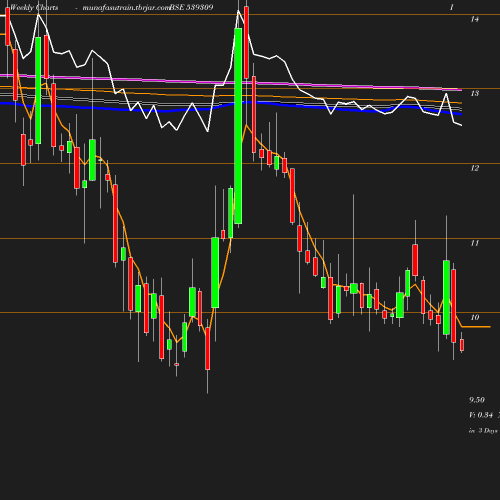This screenshot has height=500, width=500.
Task: Click the '14' price axis label
Action: [x=475, y=19]
